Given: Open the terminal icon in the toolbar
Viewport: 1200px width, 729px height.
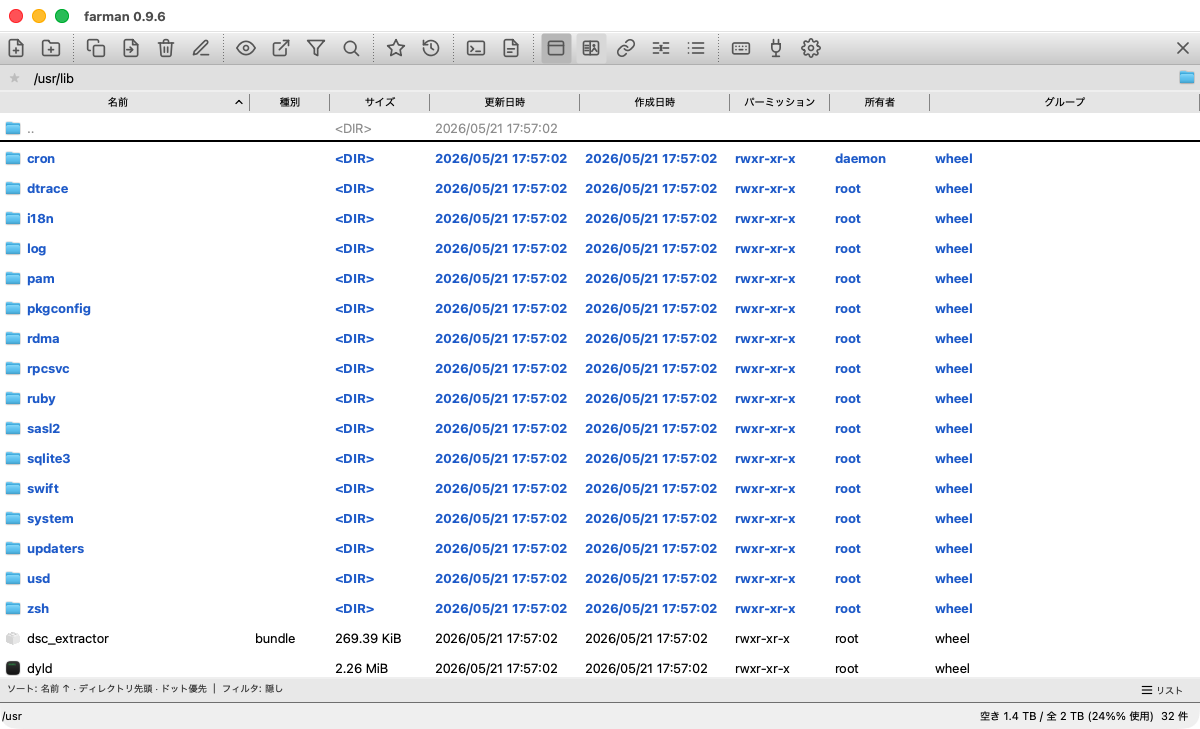Looking at the screenshot, I should pos(476,48).
